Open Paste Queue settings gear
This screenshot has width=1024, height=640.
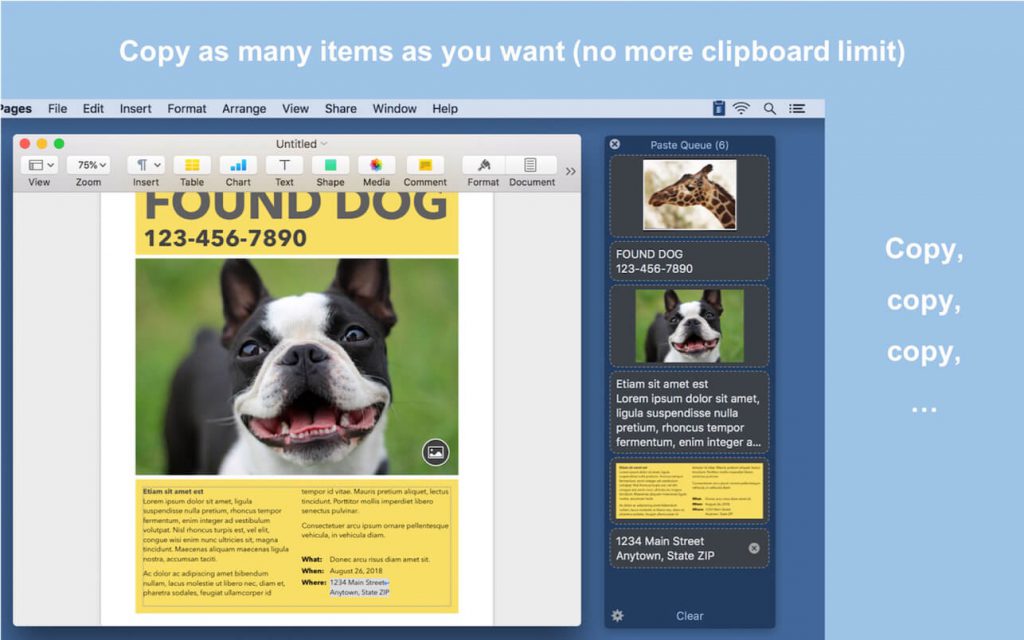coord(618,615)
